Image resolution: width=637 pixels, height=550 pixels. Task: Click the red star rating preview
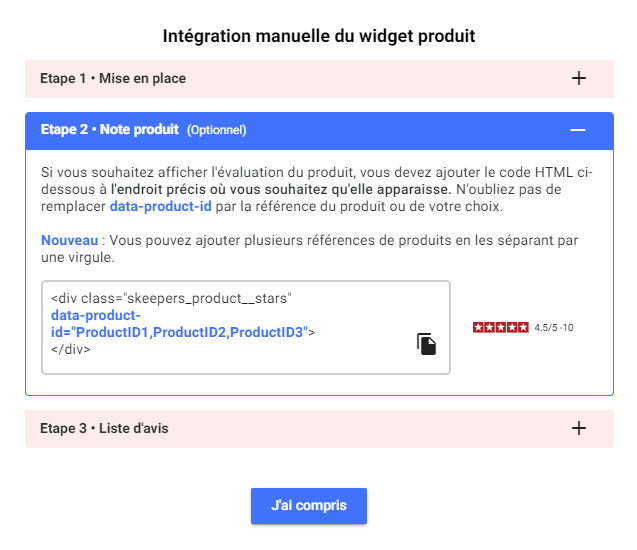click(x=500, y=327)
